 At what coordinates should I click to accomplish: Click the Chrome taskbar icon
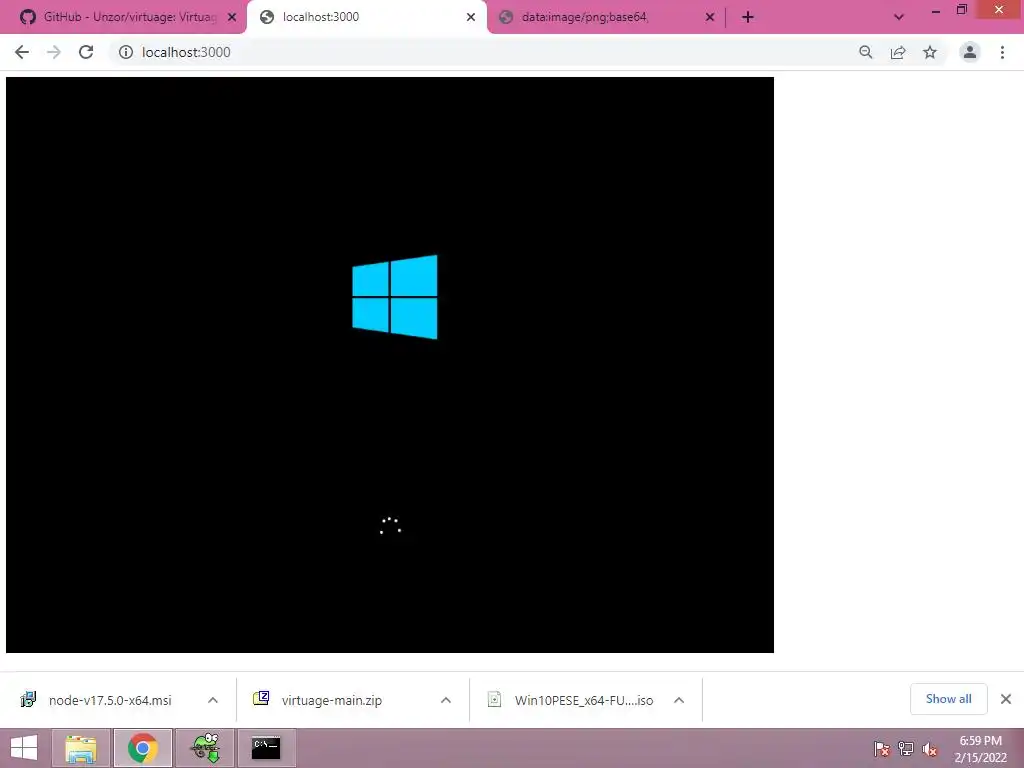[143, 748]
